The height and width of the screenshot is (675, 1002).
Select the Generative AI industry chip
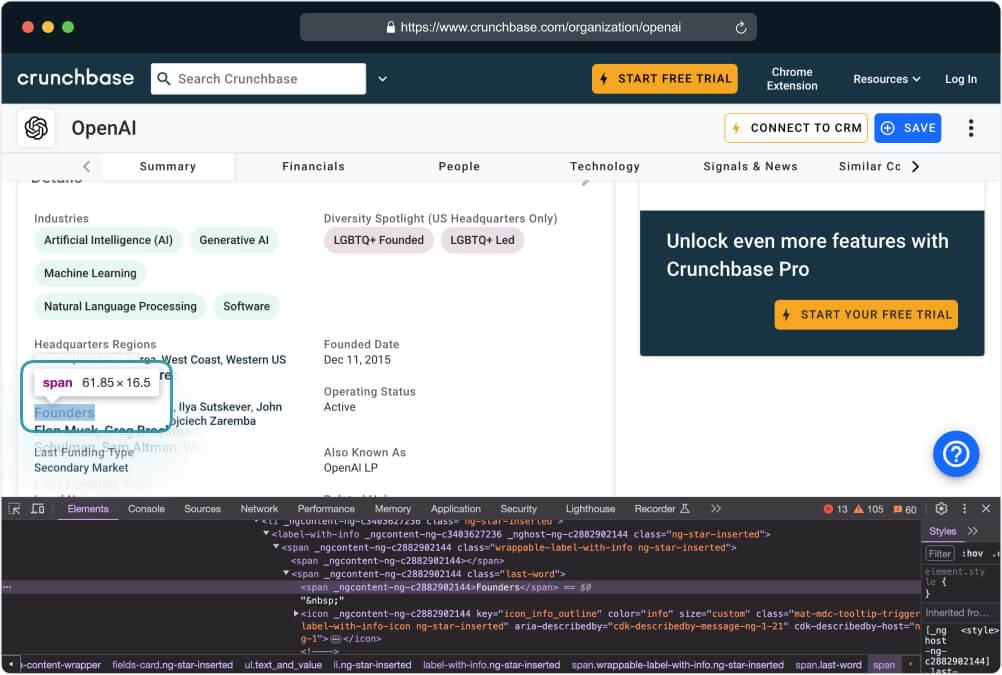pos(234,240)
